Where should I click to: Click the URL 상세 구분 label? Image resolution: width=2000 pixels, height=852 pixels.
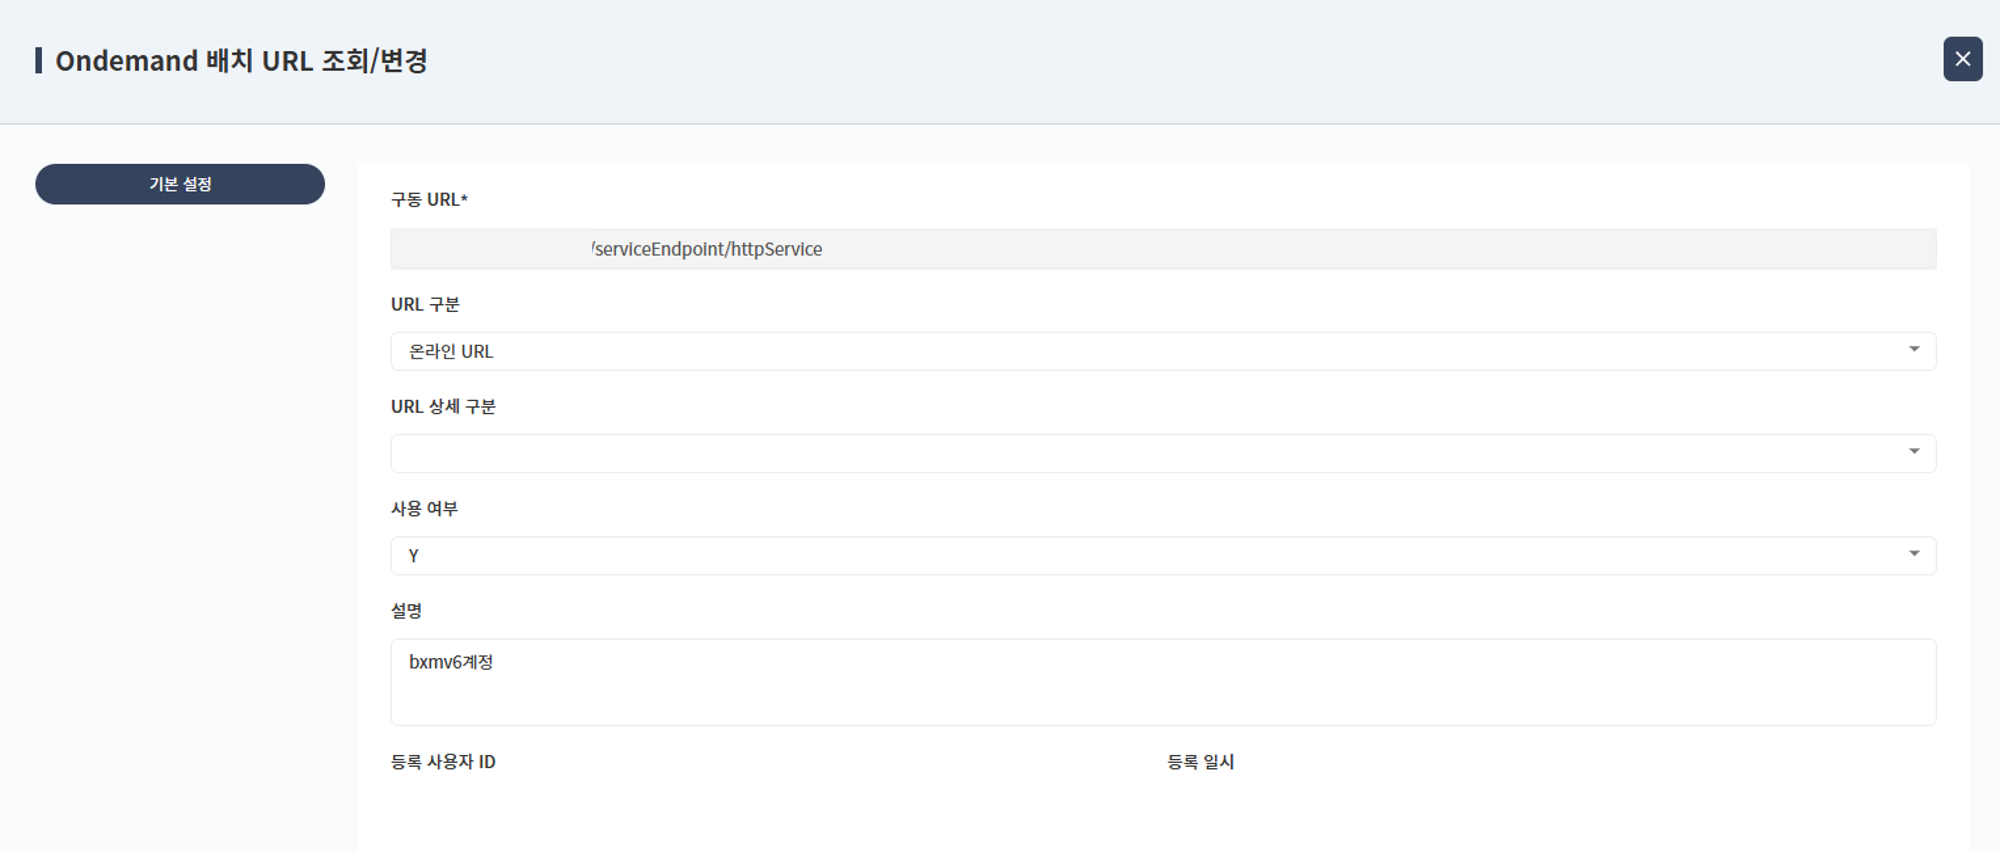pos(443,407)
